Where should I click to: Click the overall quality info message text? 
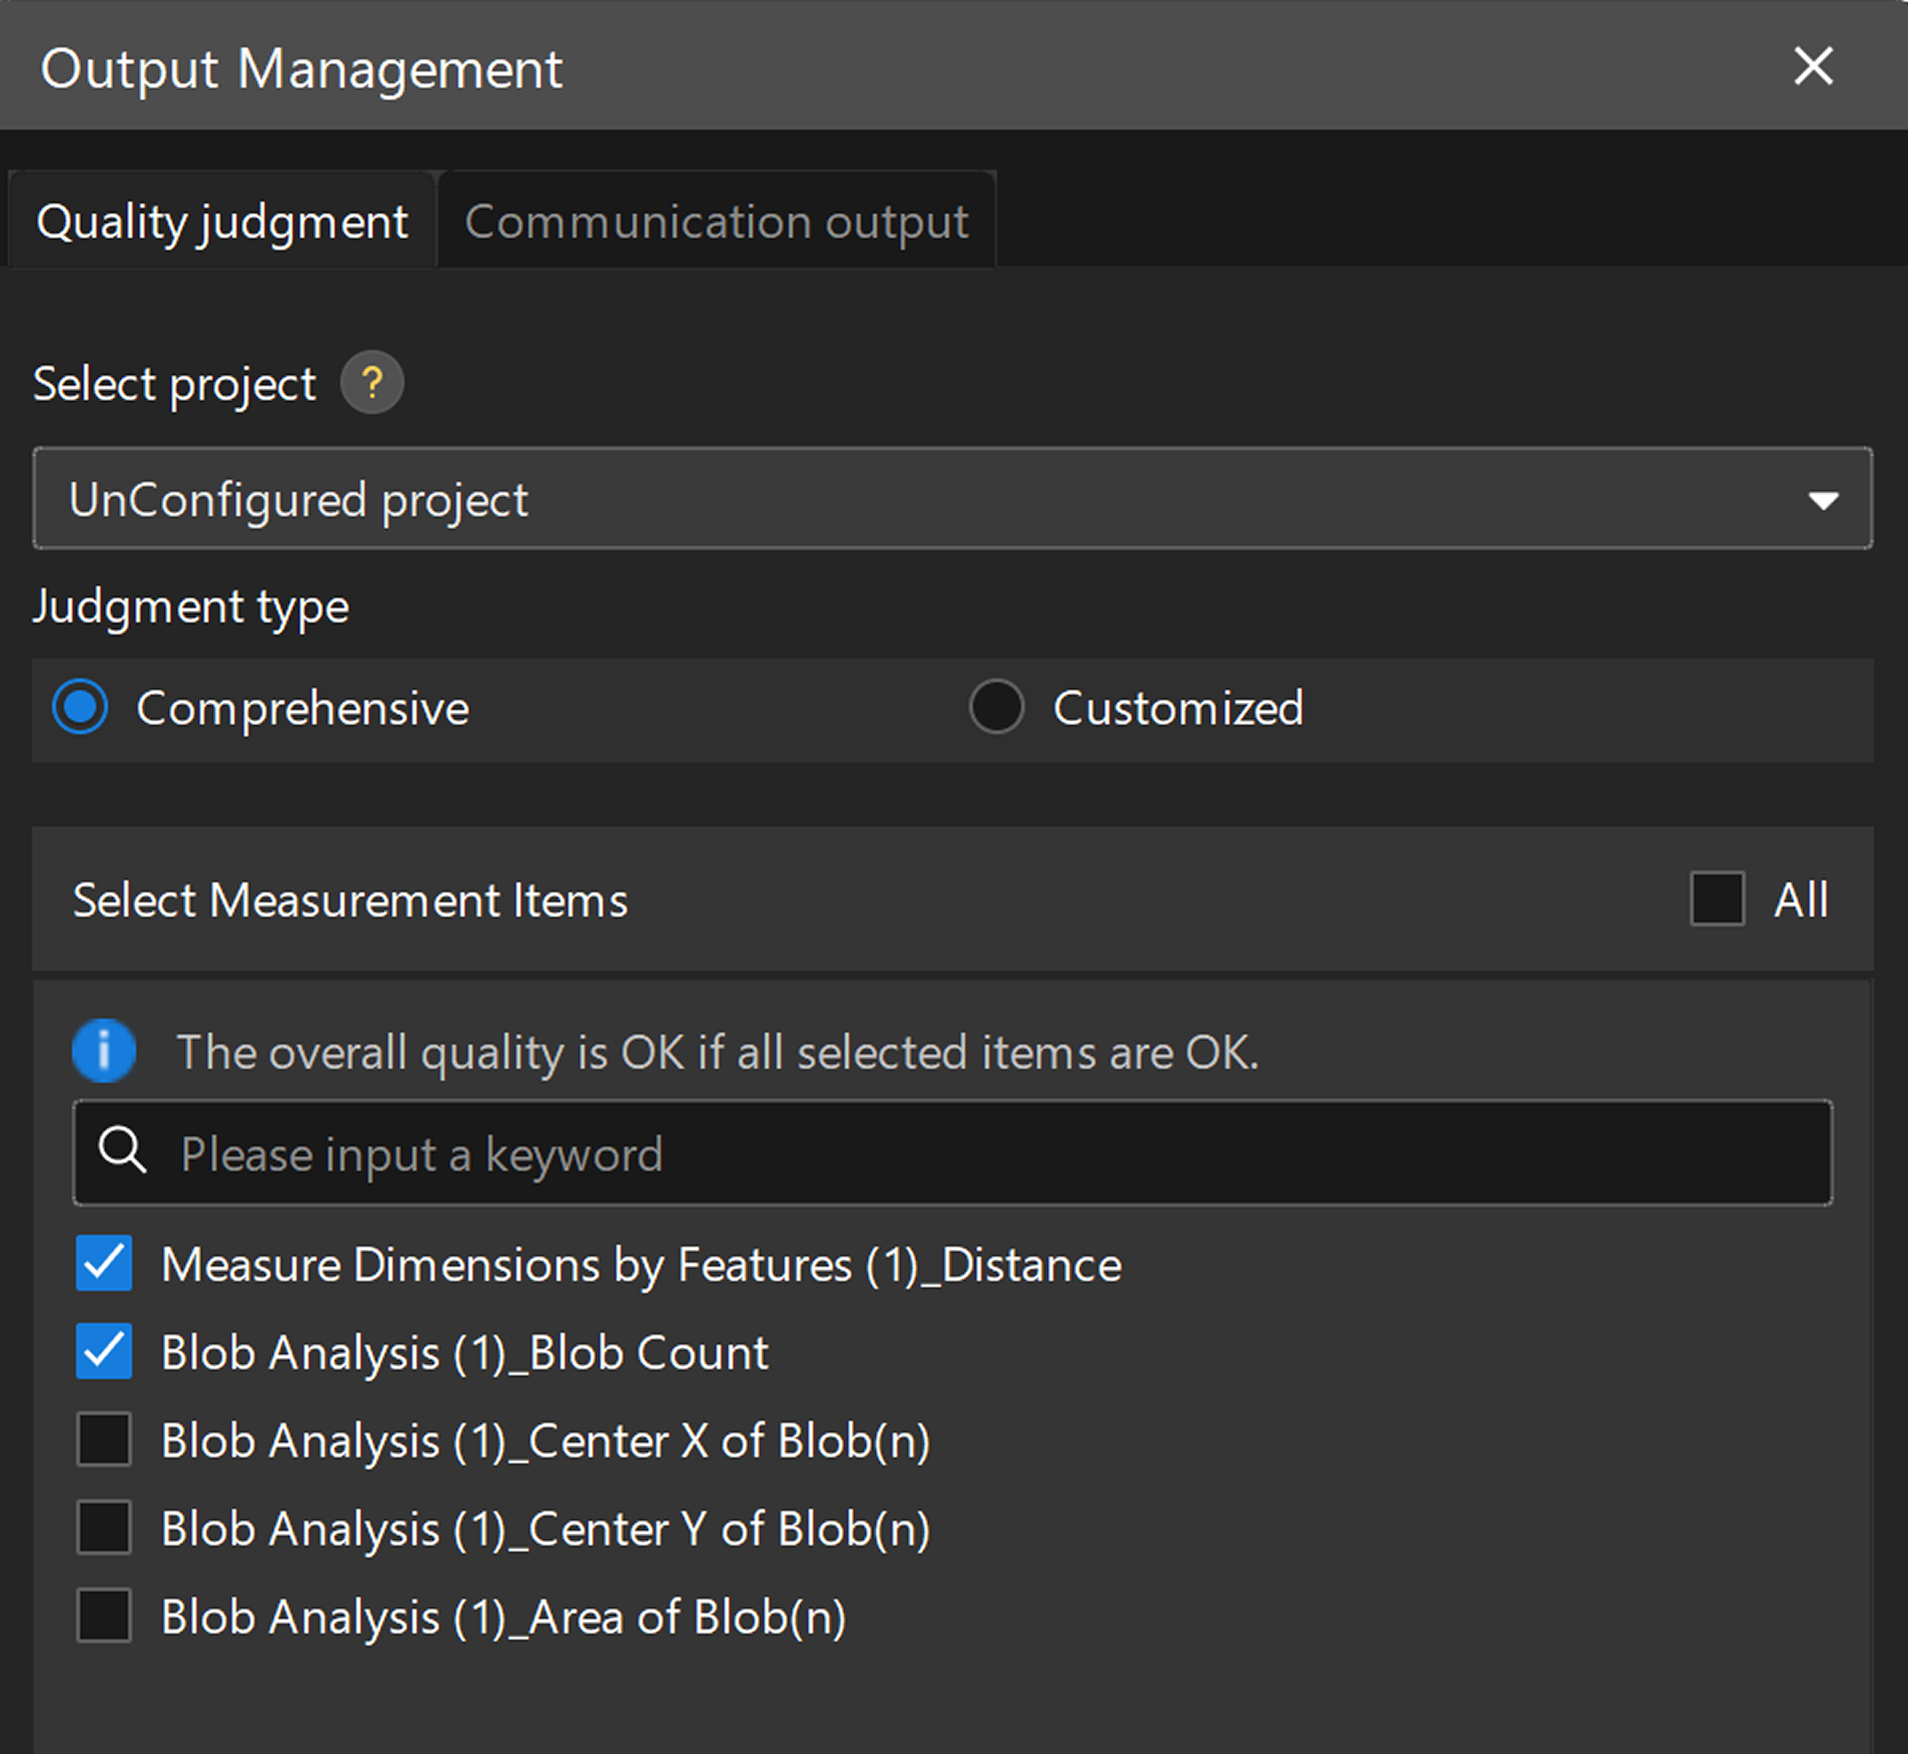pos(717,1052)
